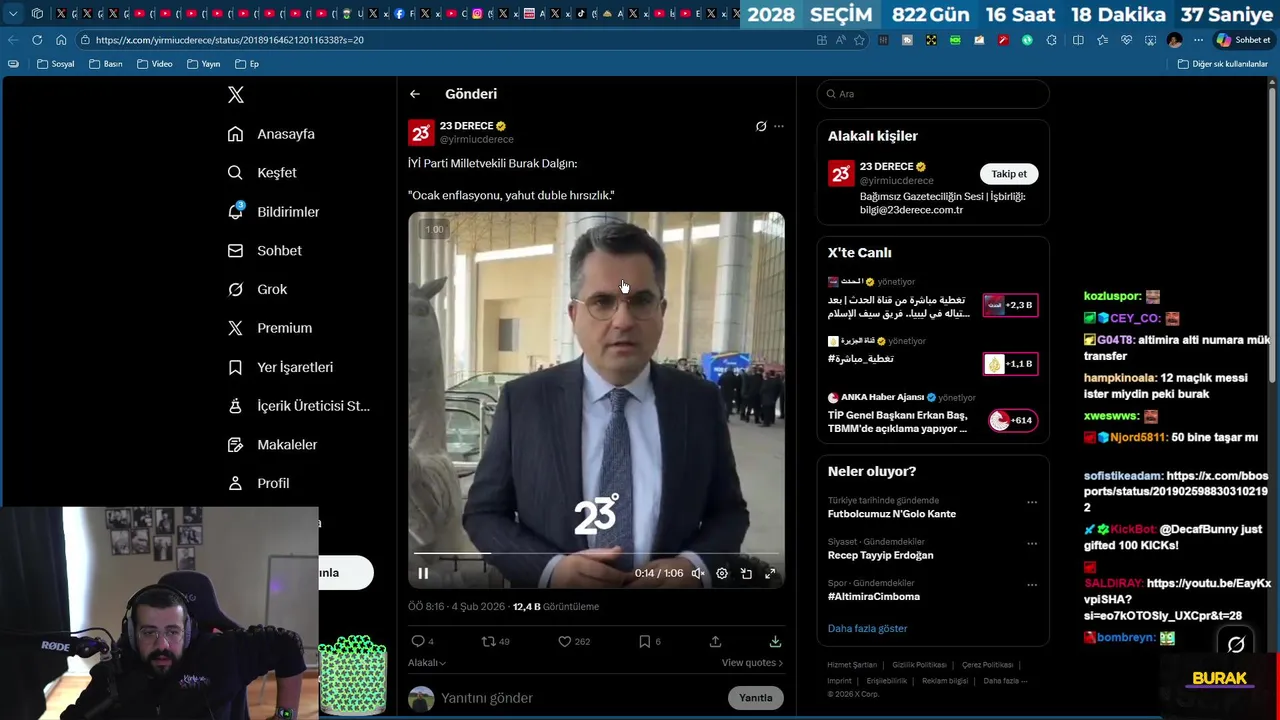Open browser profile avatar
The width and height of the screenshot is (1280, 720).
(1174, 40)
